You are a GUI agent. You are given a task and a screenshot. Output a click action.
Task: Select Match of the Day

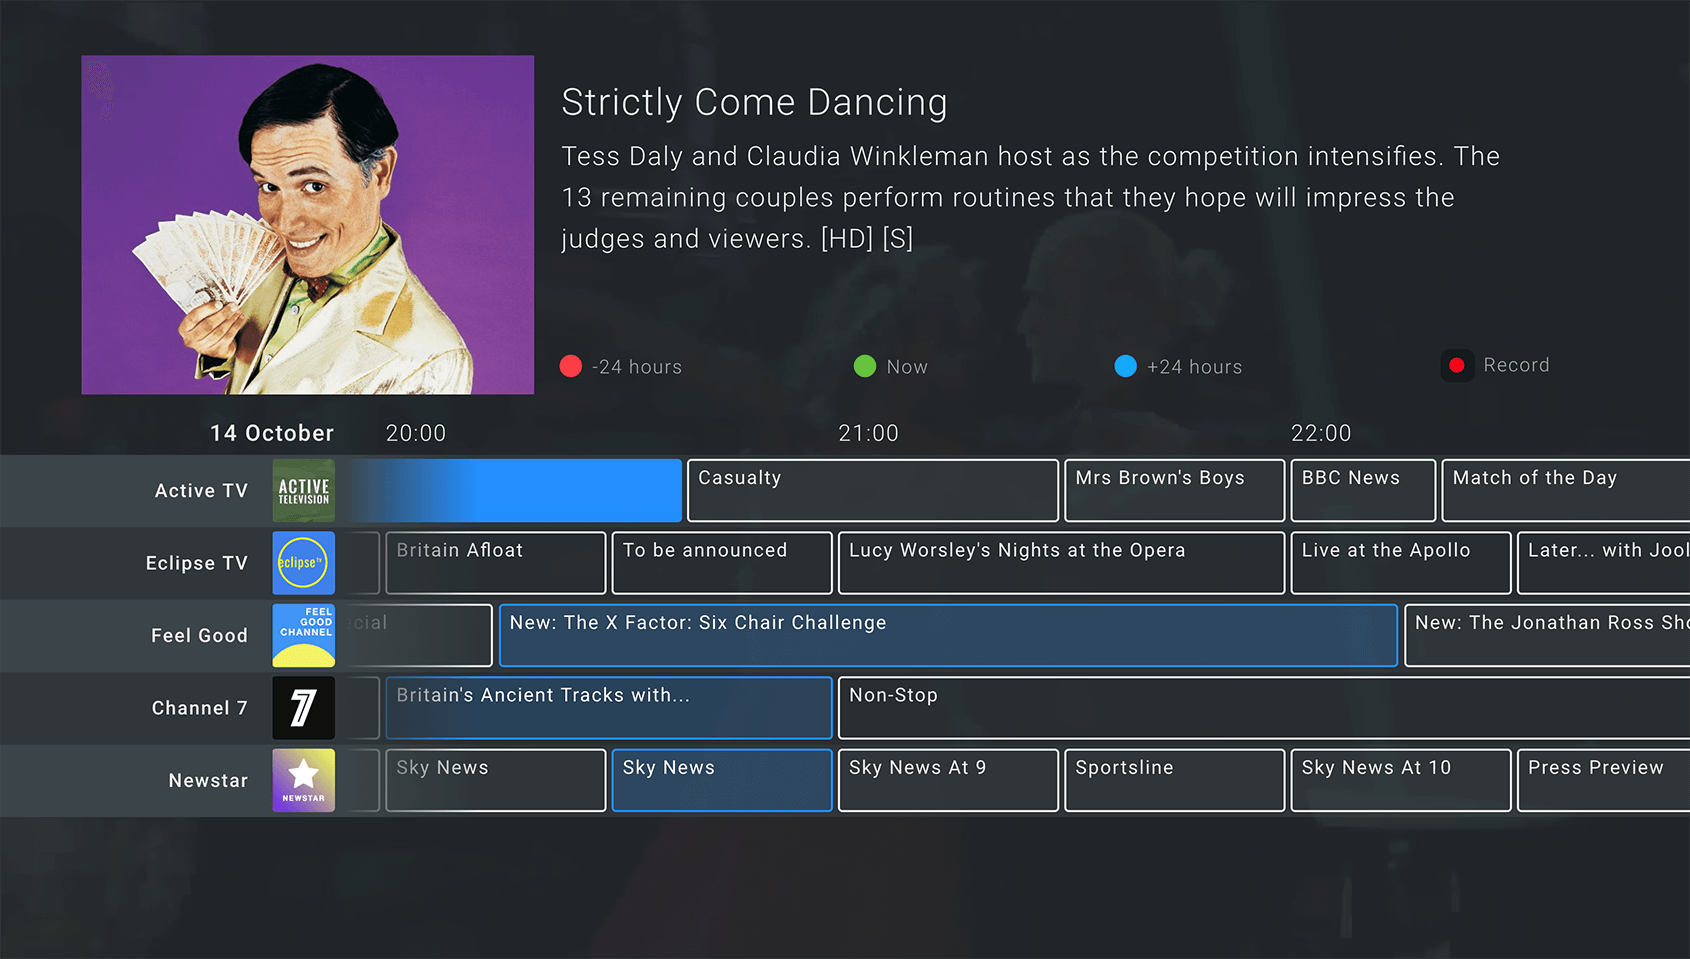[1566, 491]
